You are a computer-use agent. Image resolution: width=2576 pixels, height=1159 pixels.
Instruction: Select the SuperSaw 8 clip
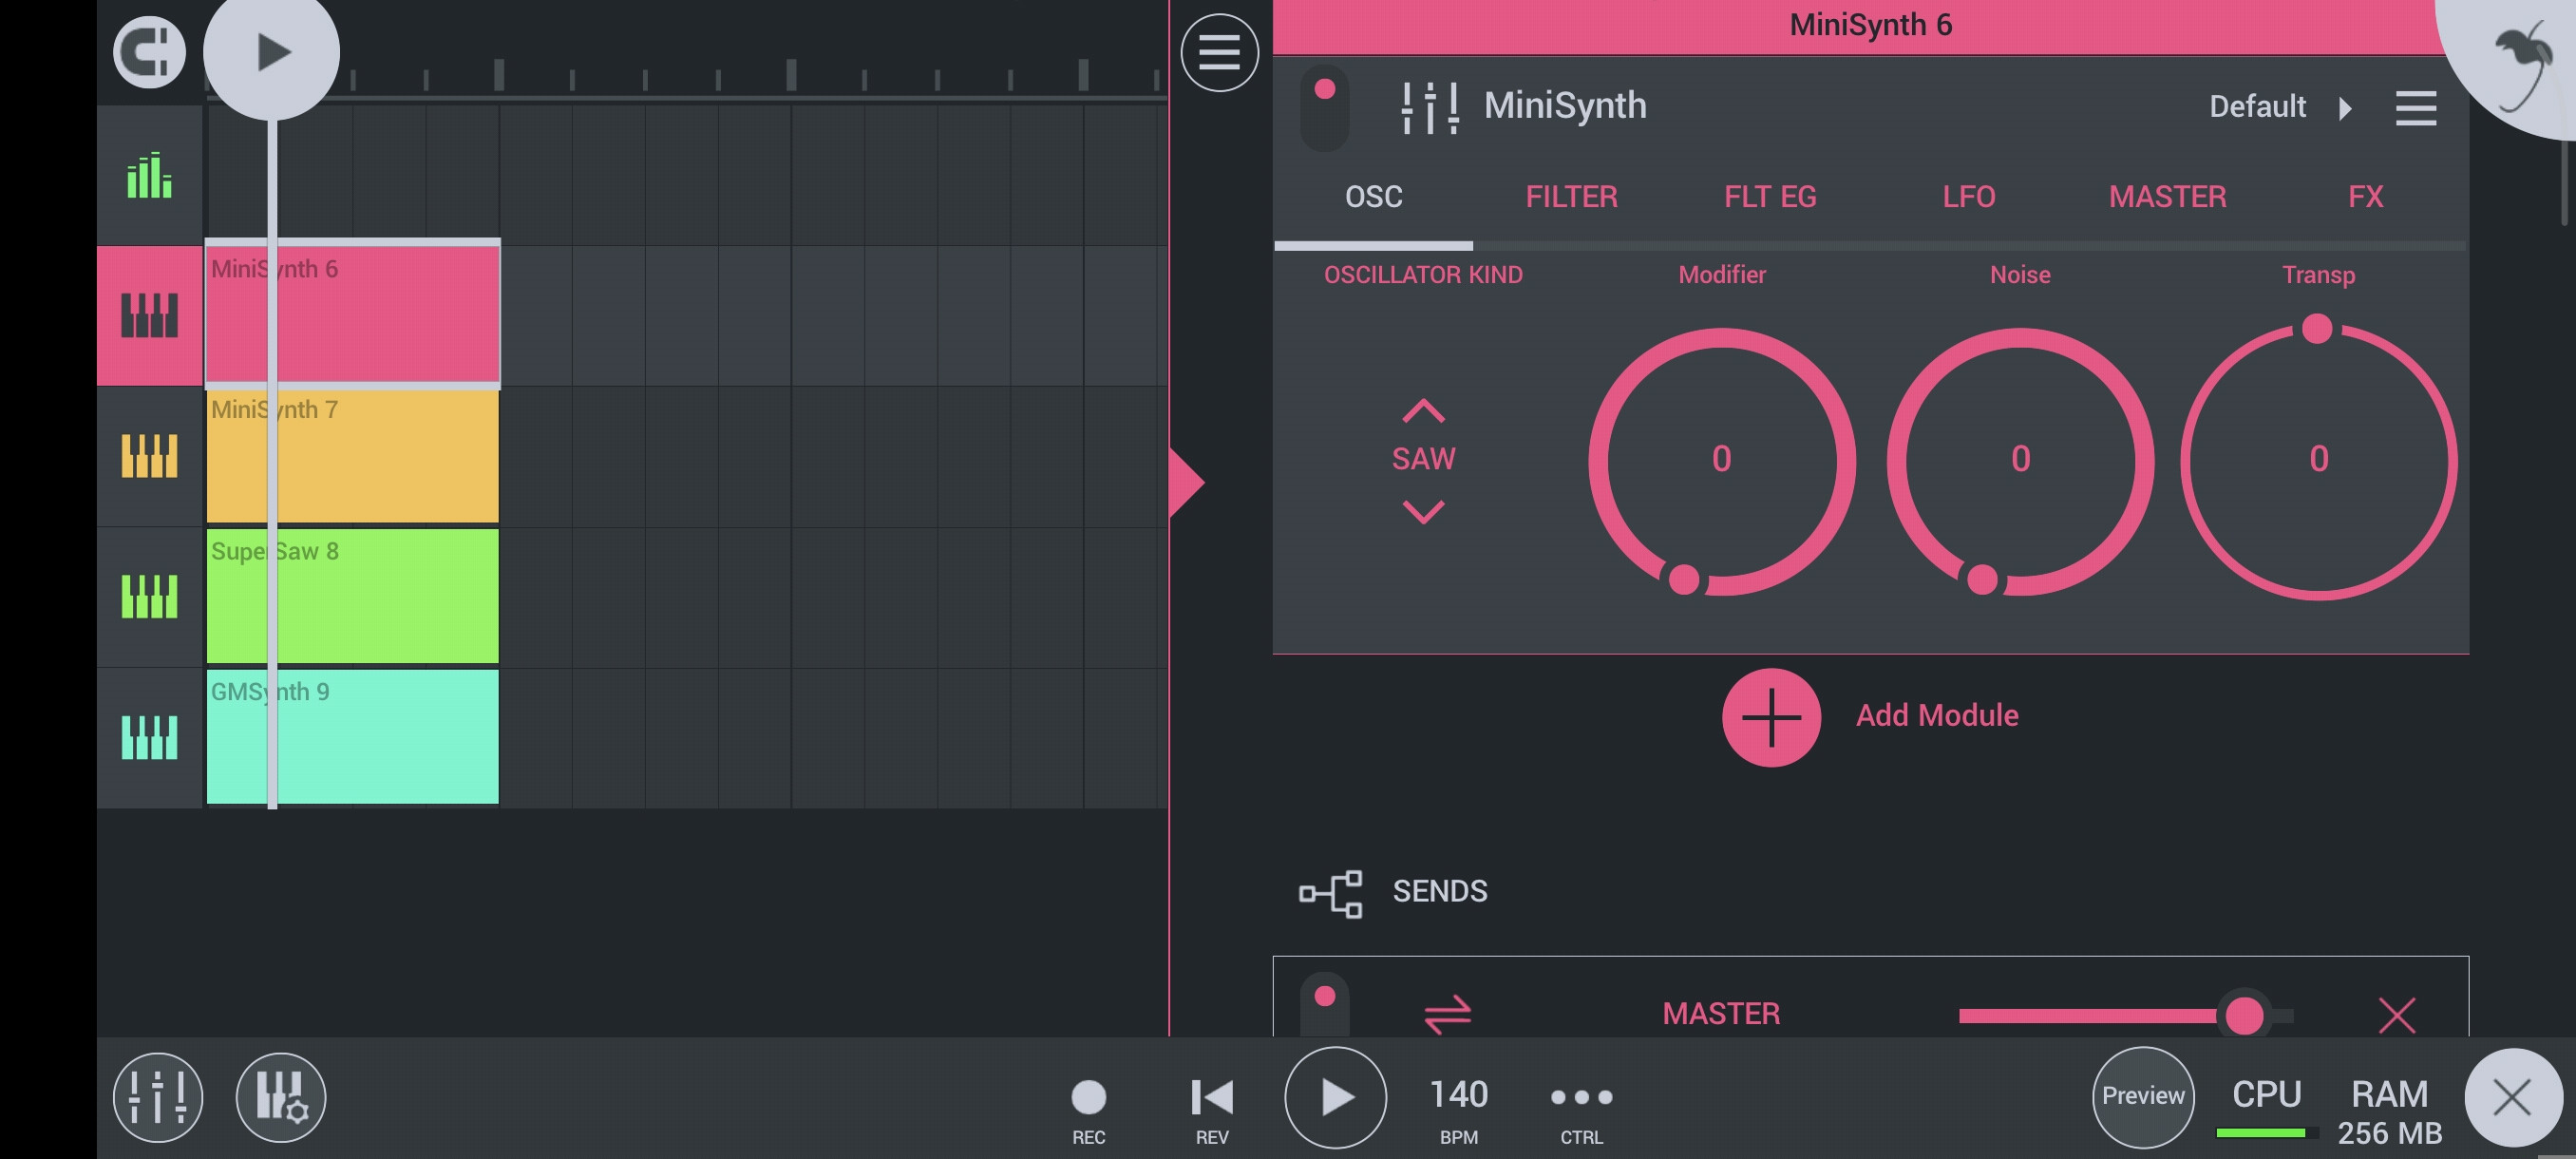[352, 596]
